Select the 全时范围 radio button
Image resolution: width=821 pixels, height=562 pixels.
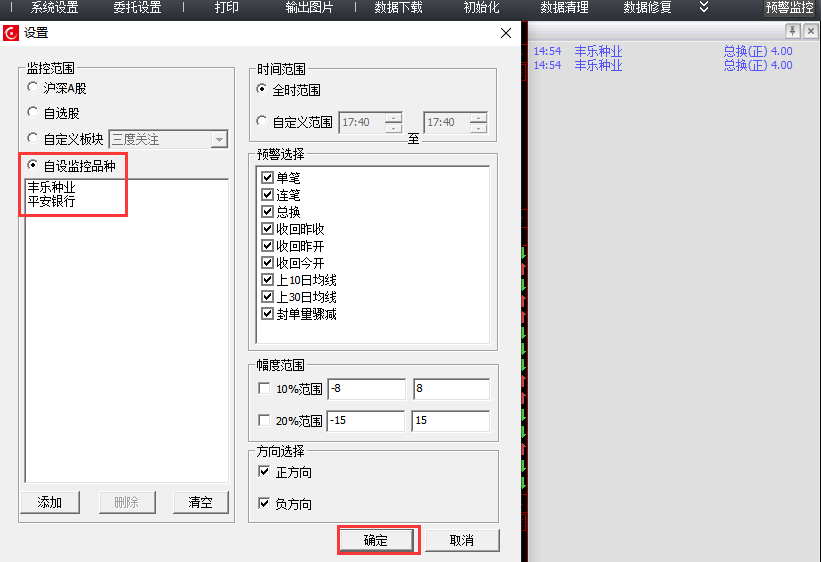[x=261, y=89]
